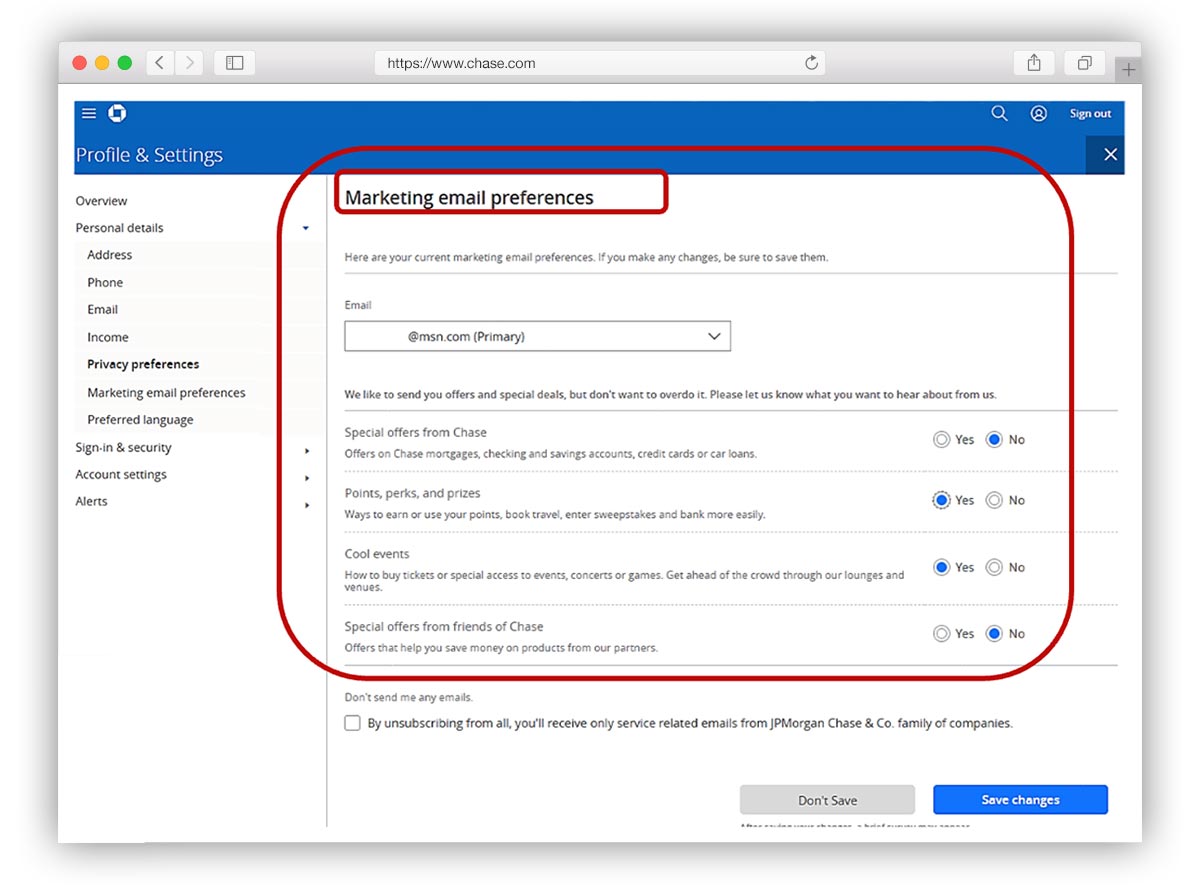
Task: Click the Account settings label
Action: [x=121, y=474]
